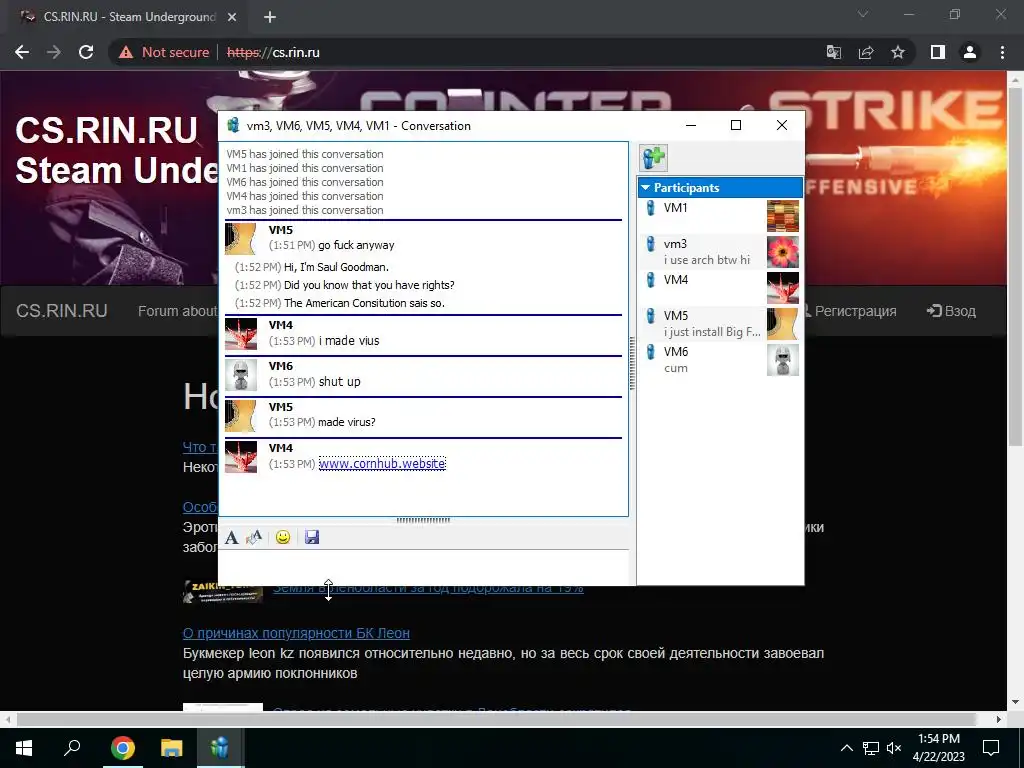Click VM6's robot avatar in Participants
The width and height of the screenshot is (1024, 768).
[782, 360]
